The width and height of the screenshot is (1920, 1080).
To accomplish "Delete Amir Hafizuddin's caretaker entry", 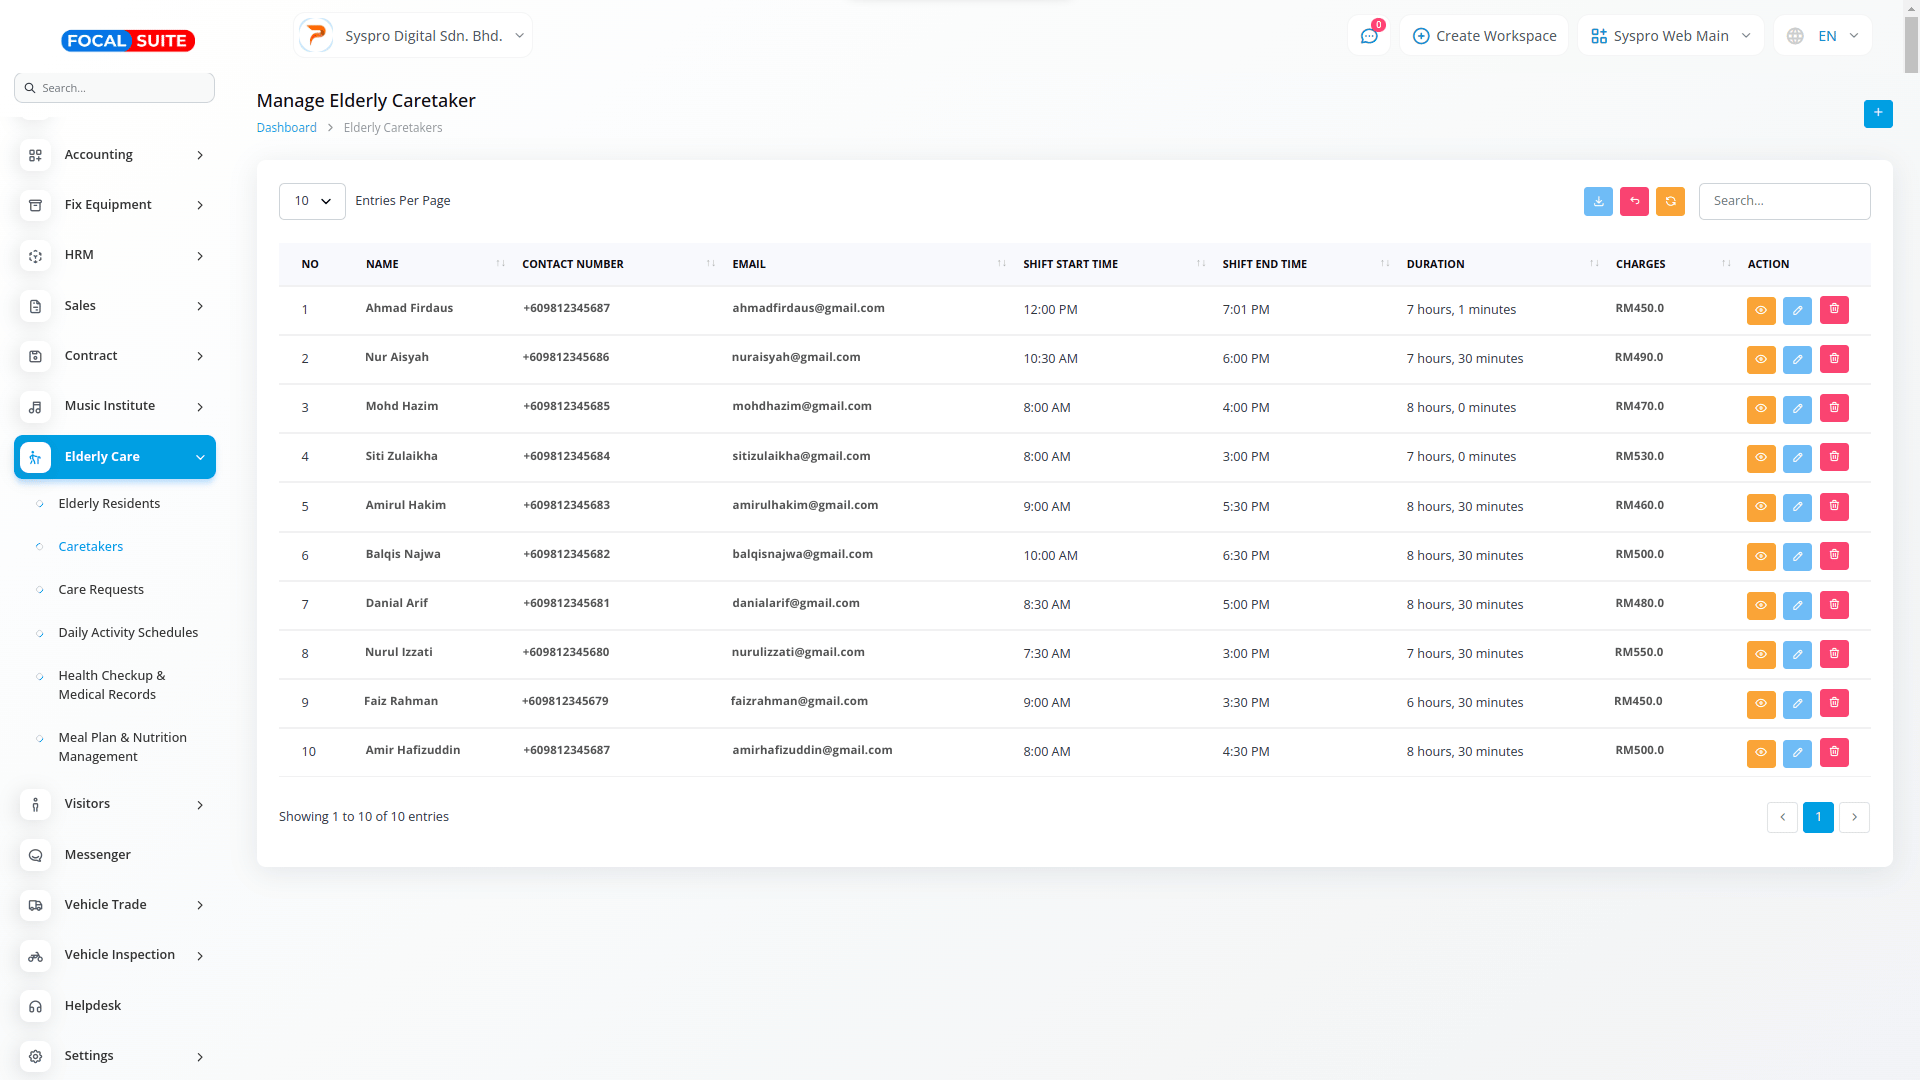I will click(x=1834, y=752).
